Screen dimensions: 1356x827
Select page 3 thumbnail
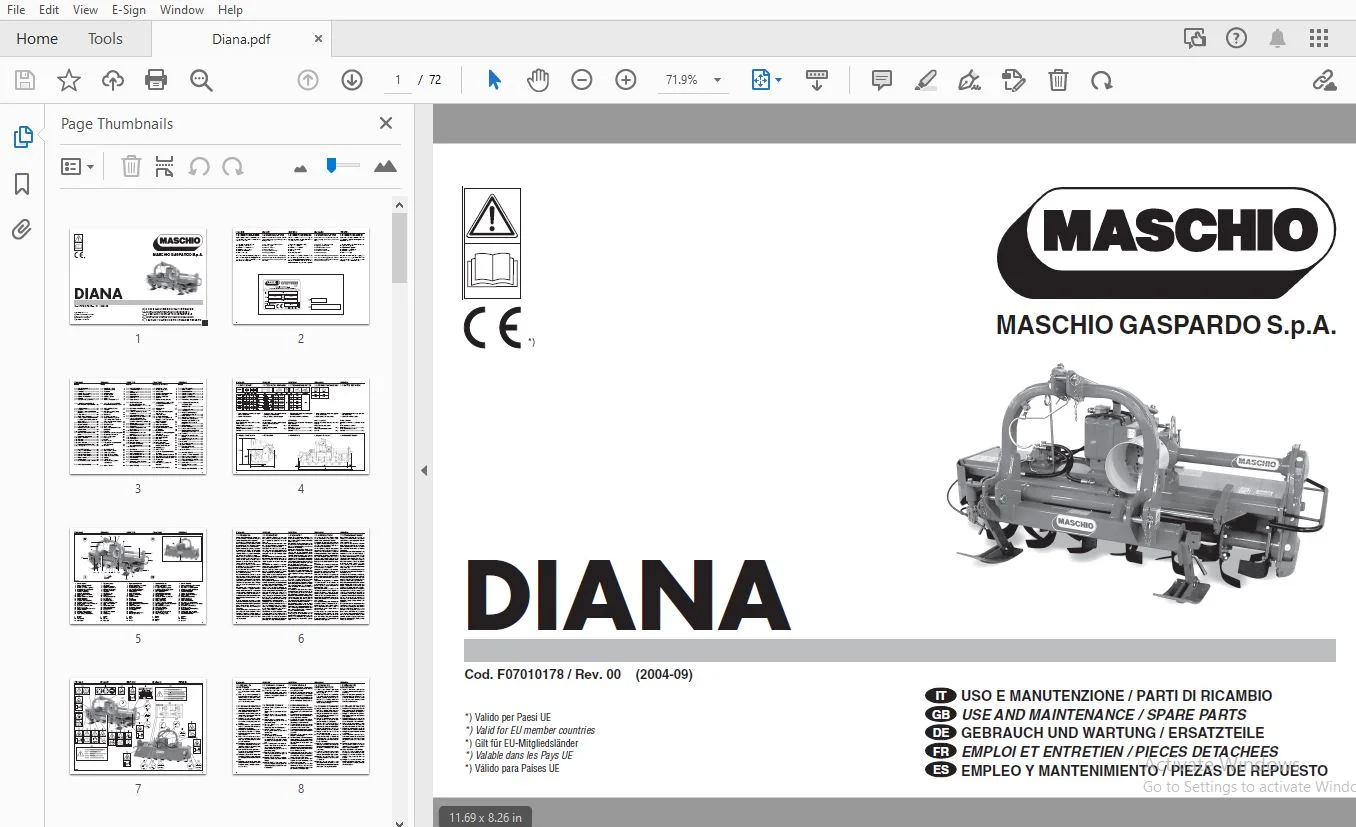pyautogui.click(x=138, y=426)
